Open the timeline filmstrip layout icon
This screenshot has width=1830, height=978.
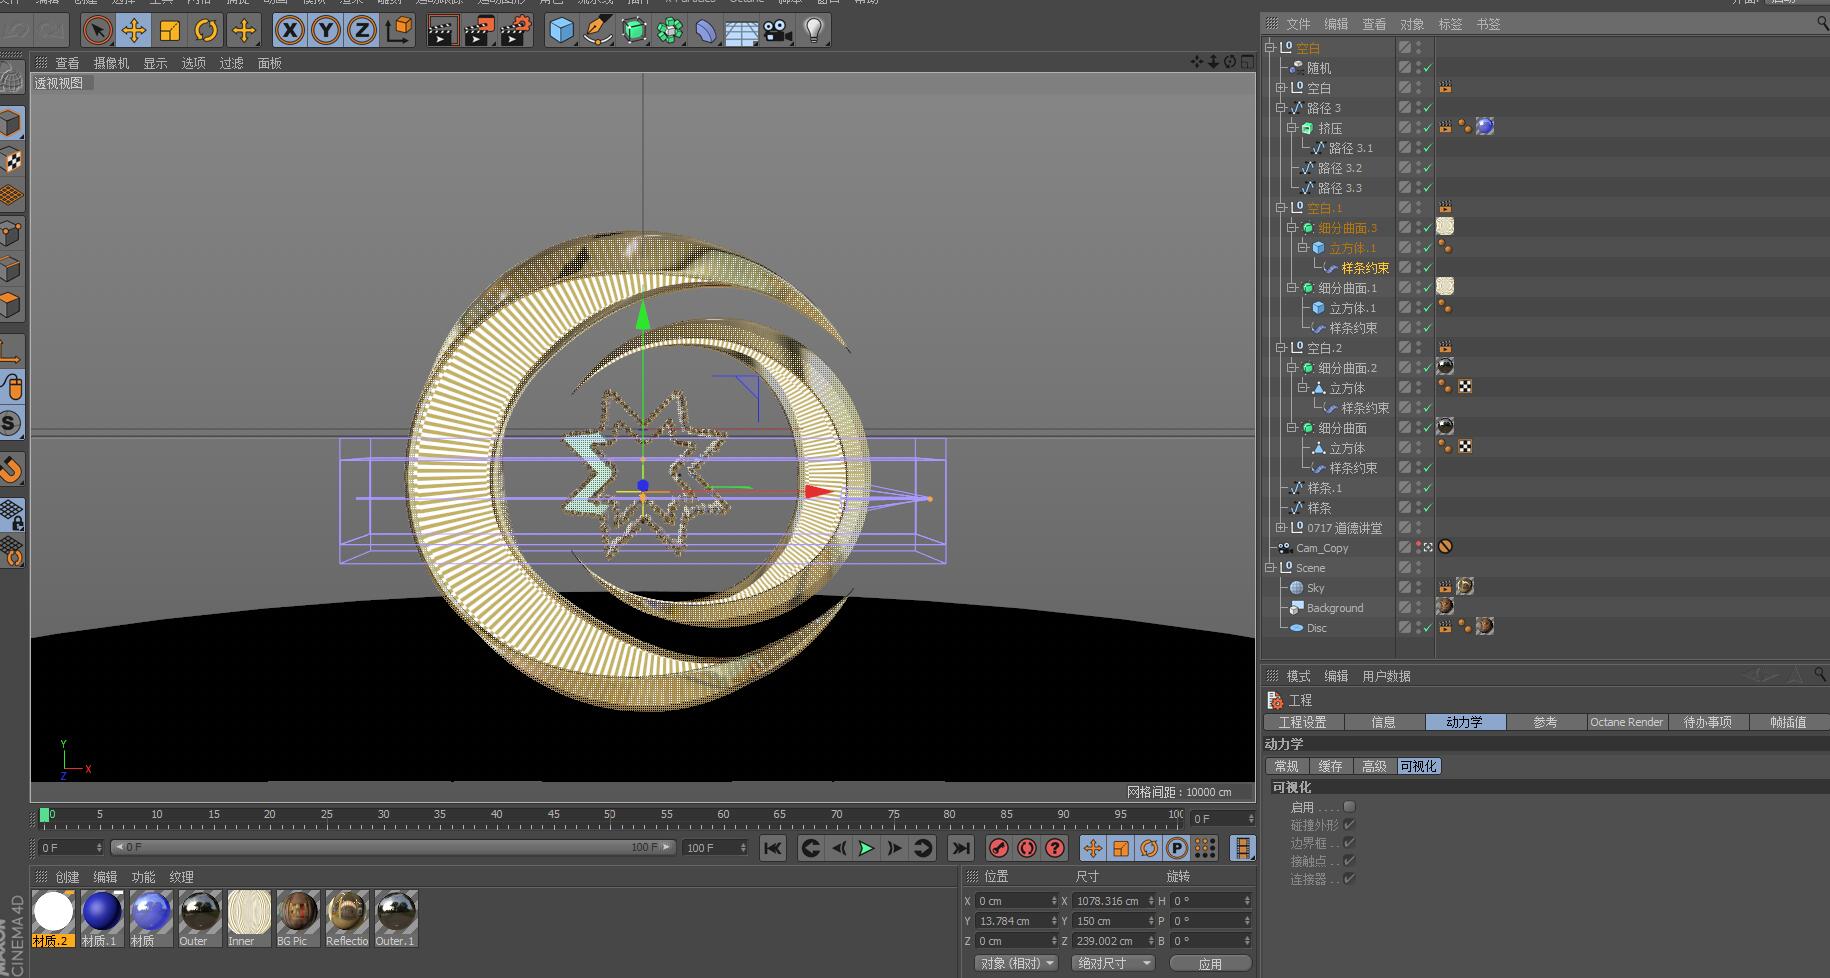[x=1242, y=848]
